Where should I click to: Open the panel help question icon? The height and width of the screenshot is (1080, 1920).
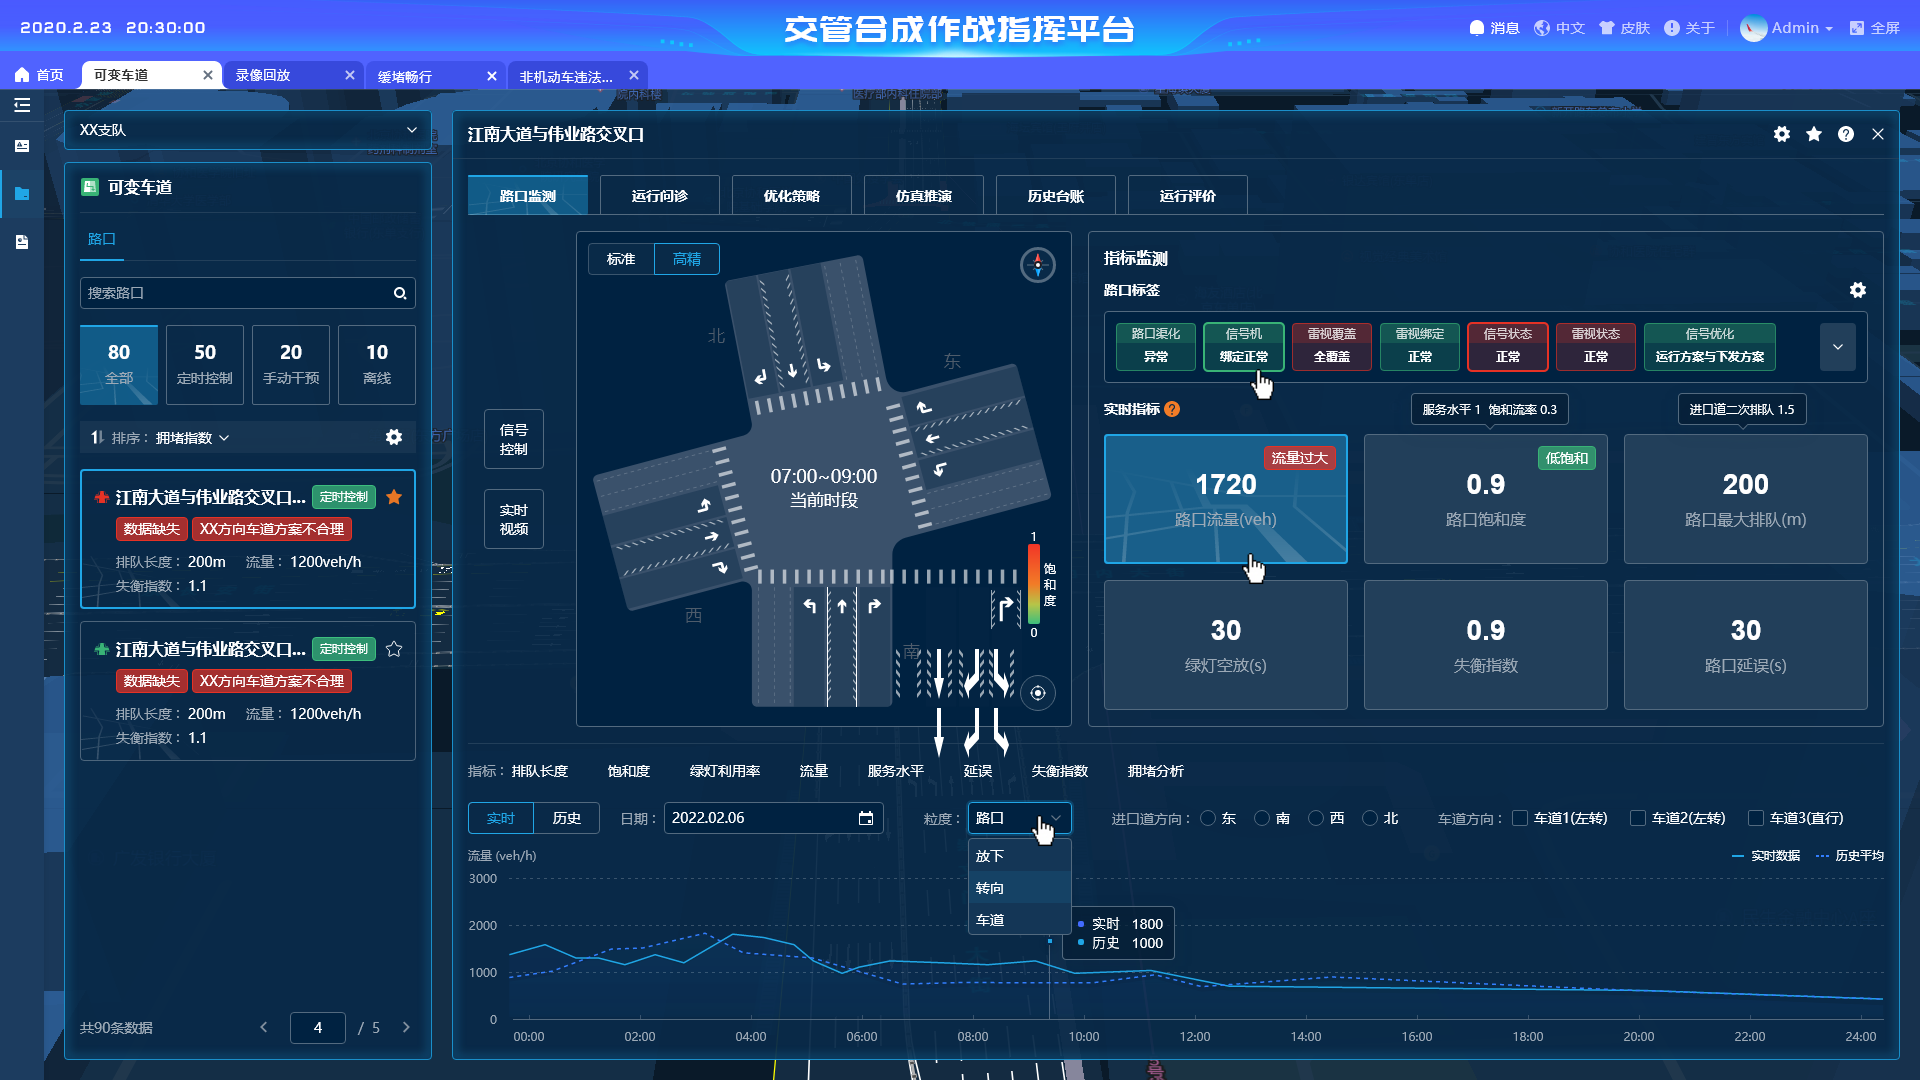click(x=1846, y=134)
